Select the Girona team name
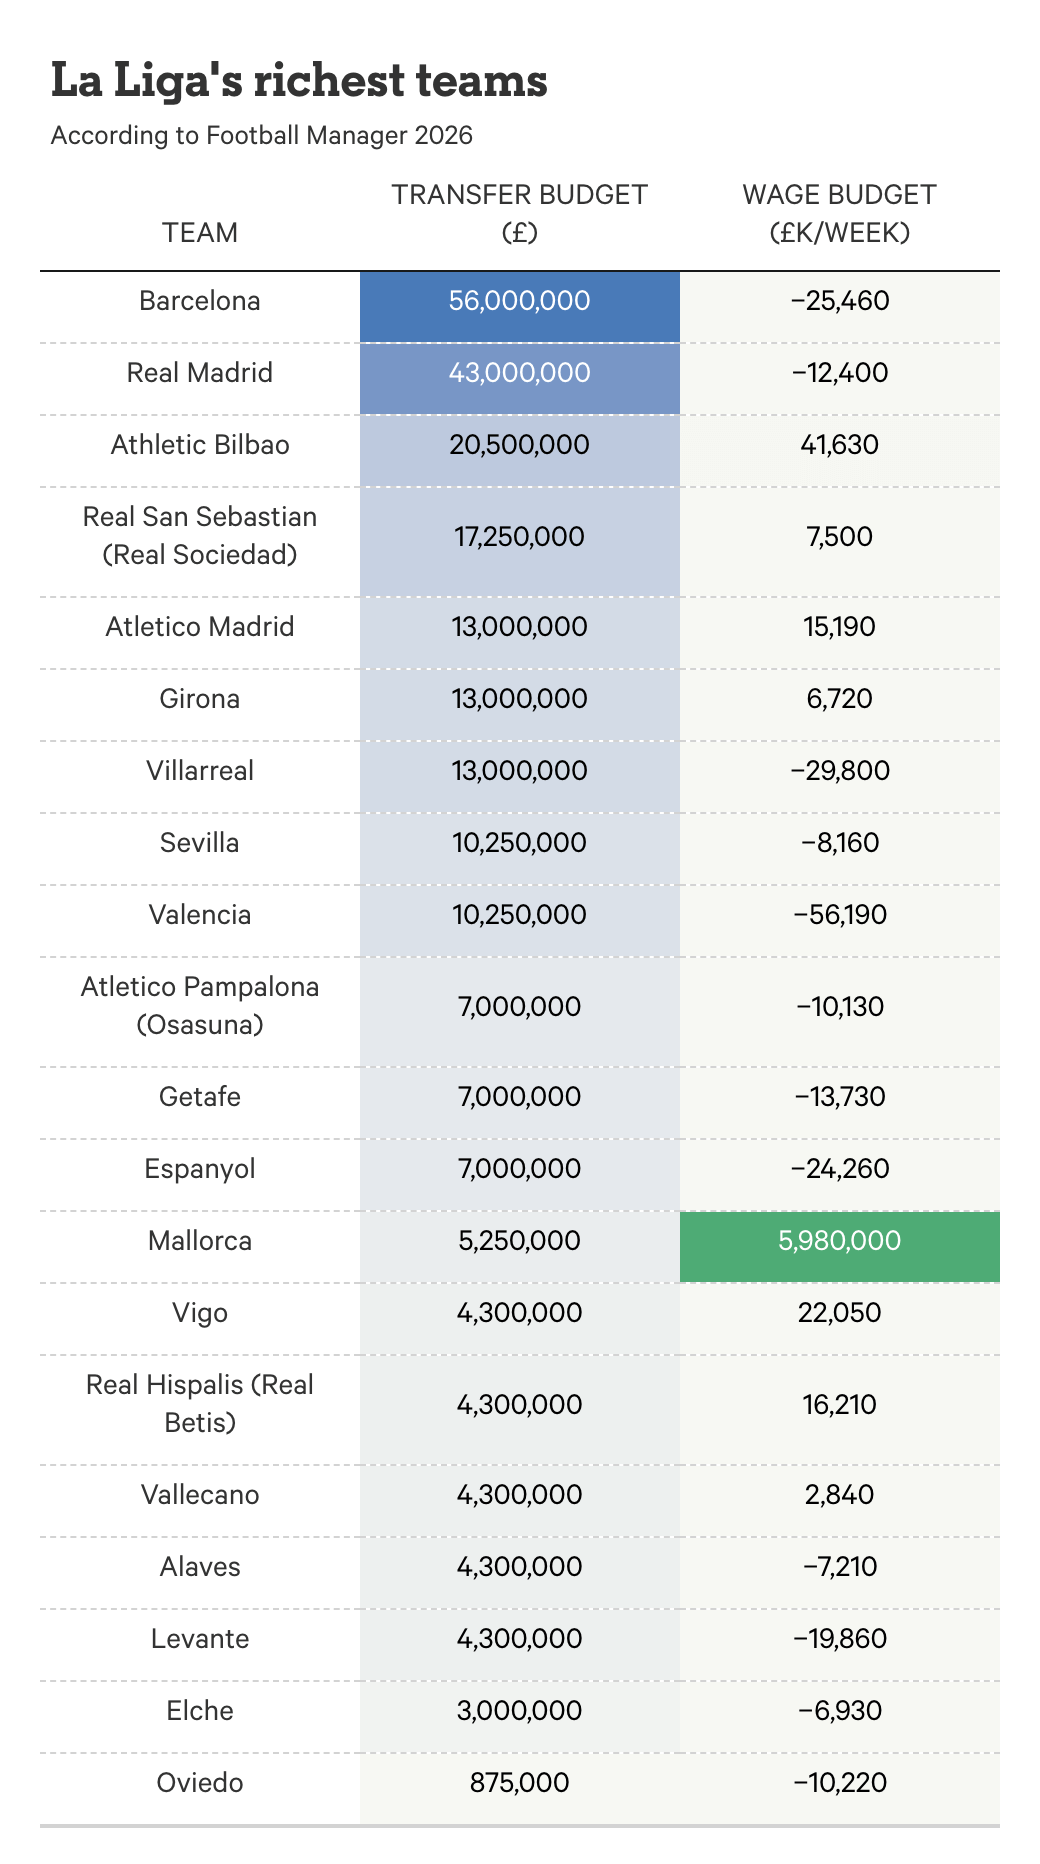Viewport: 1040px width, 1864px height. click(200, 699)
